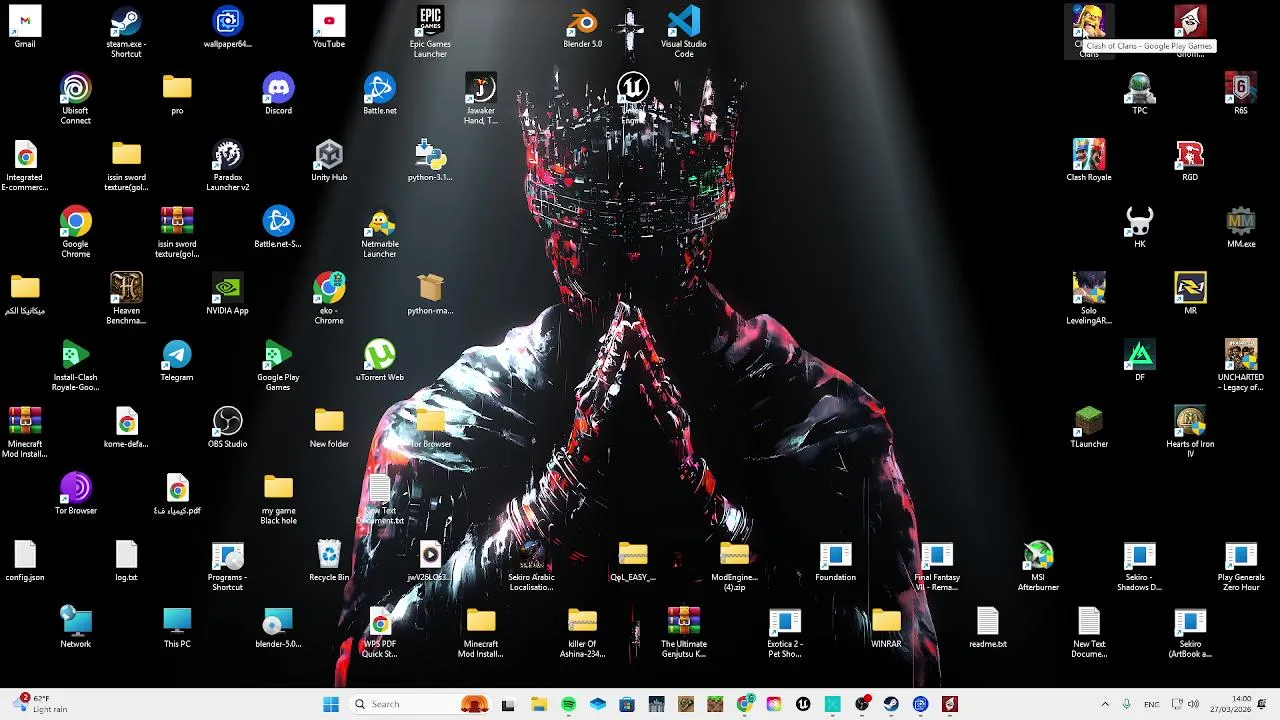1280x720 pixels.
Task: Select the Unity Hub desktop icon
Action: [x=329, y=162]
